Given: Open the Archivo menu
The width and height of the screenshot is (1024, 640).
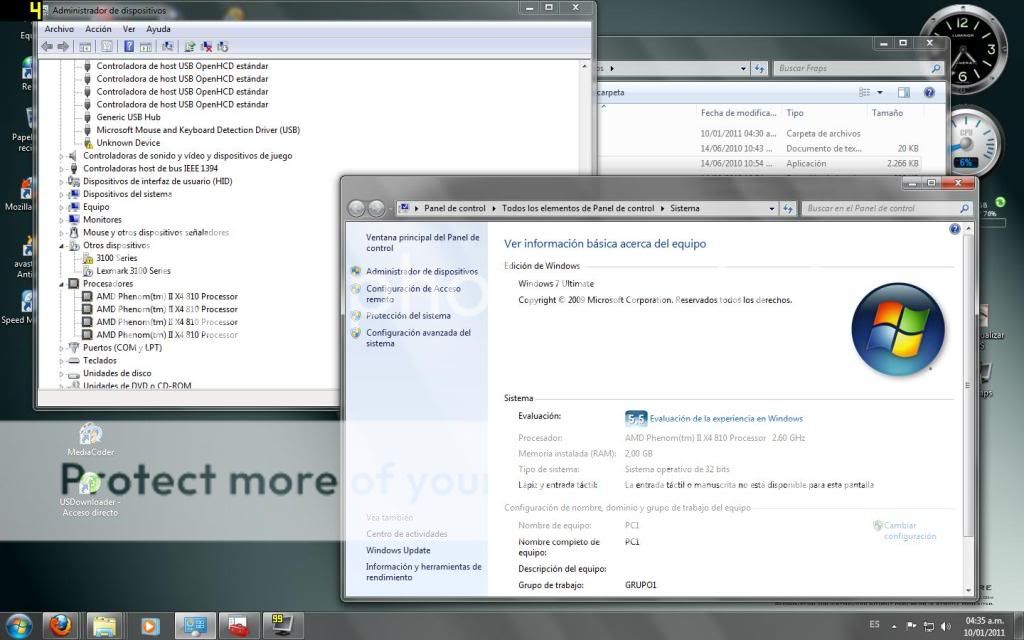Looking at the screenshot, I should coord(59,29).
